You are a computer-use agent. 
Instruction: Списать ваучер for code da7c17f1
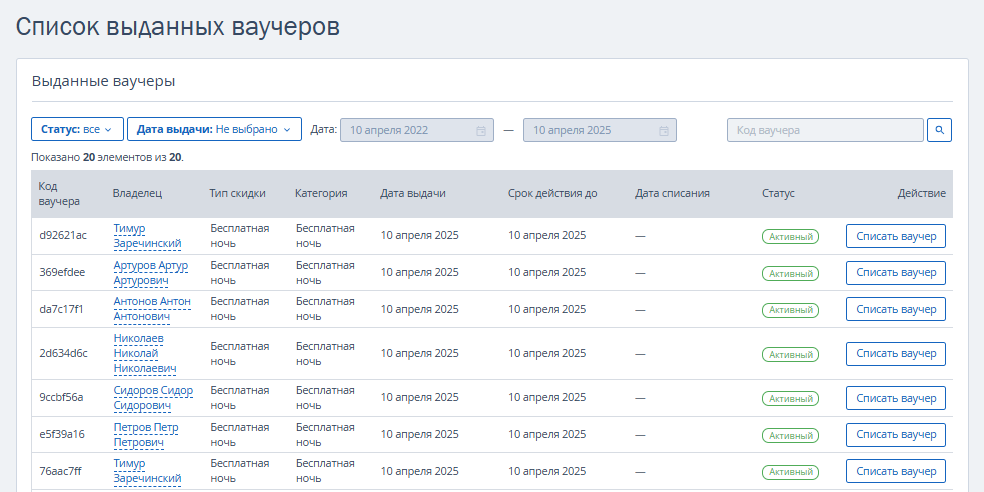pyautogui.click(x=896, y=309)
